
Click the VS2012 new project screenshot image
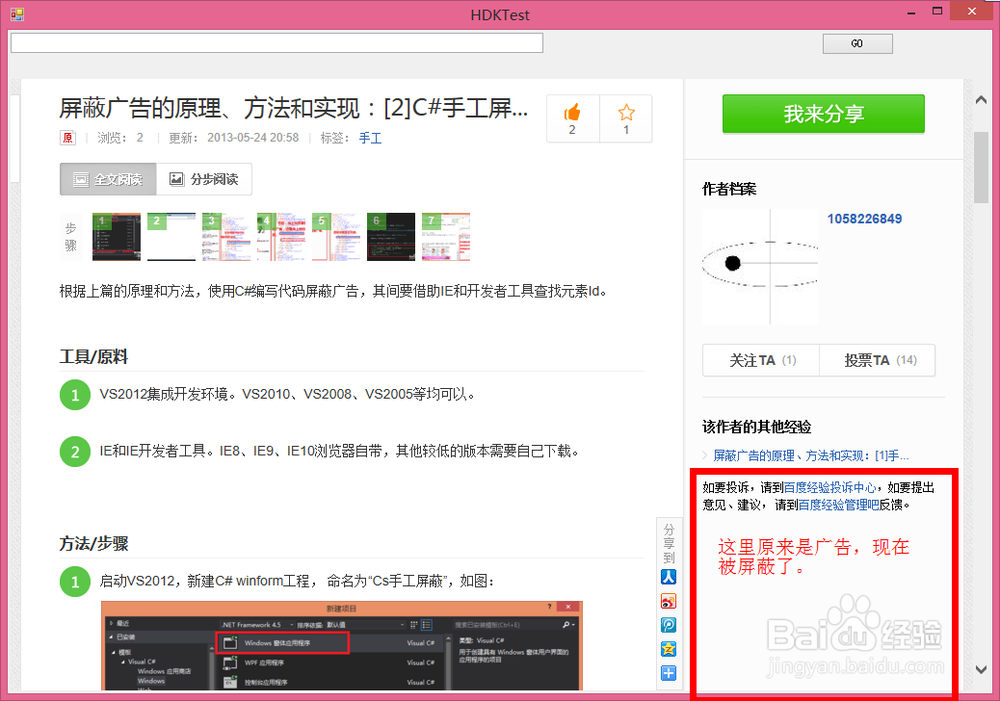tap(342, 646)
